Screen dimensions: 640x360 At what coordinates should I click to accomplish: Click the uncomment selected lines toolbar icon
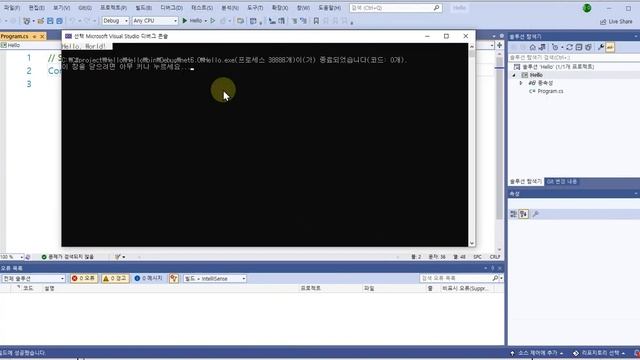[303, 20]
